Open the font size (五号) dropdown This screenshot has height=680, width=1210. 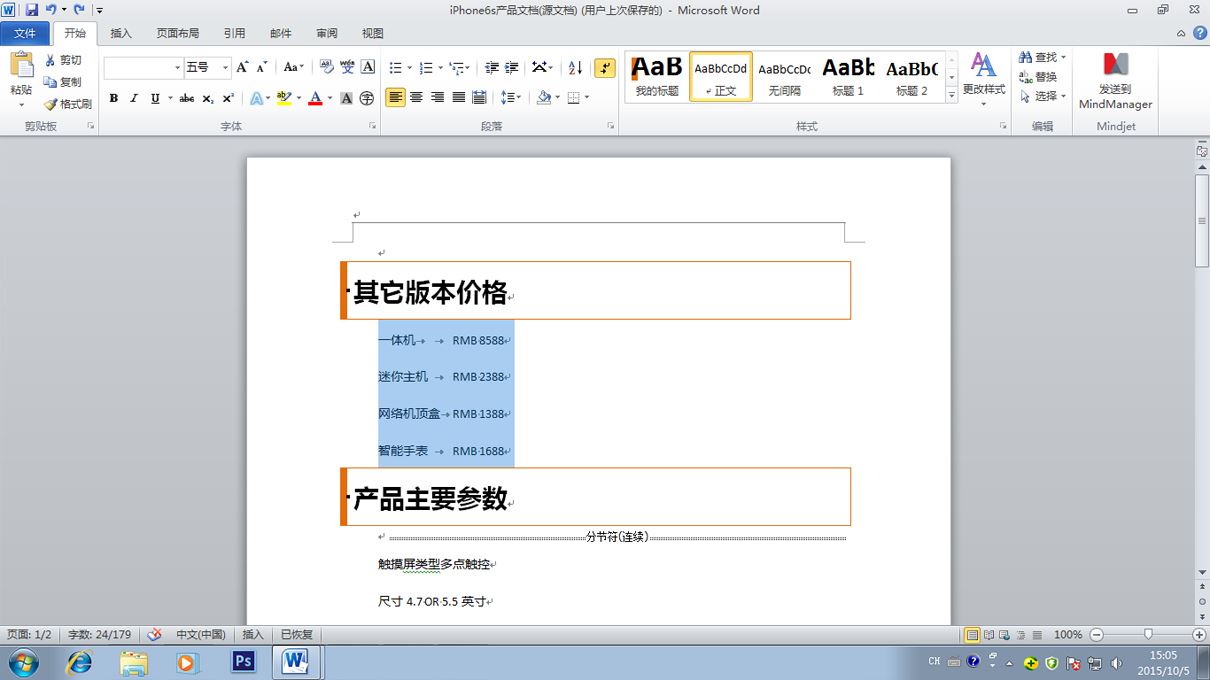coord(225,67)
